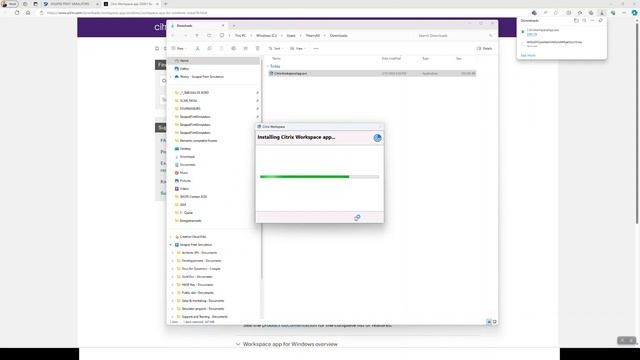The image size is (640, 360).
Task: Open the Copilot icon in Edge
Action: tap(634, 13)
